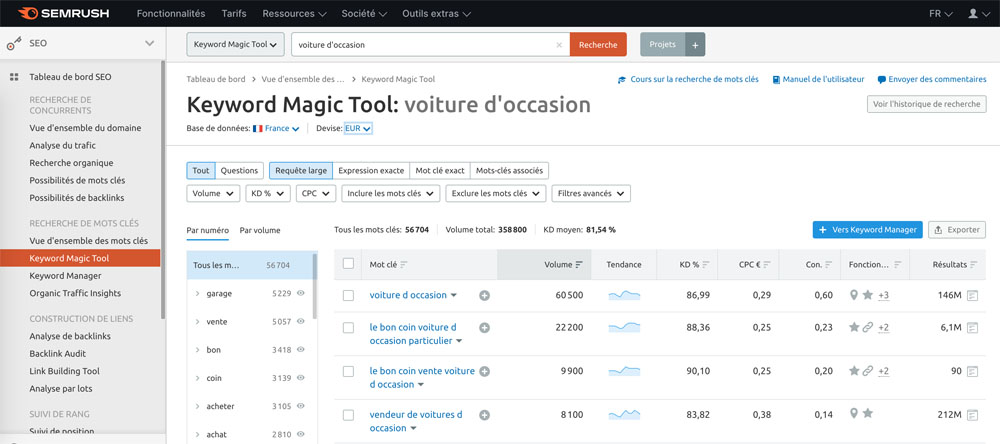Open the FR language selector
The height and width of the screenshot is (444, 1000).
941,13
